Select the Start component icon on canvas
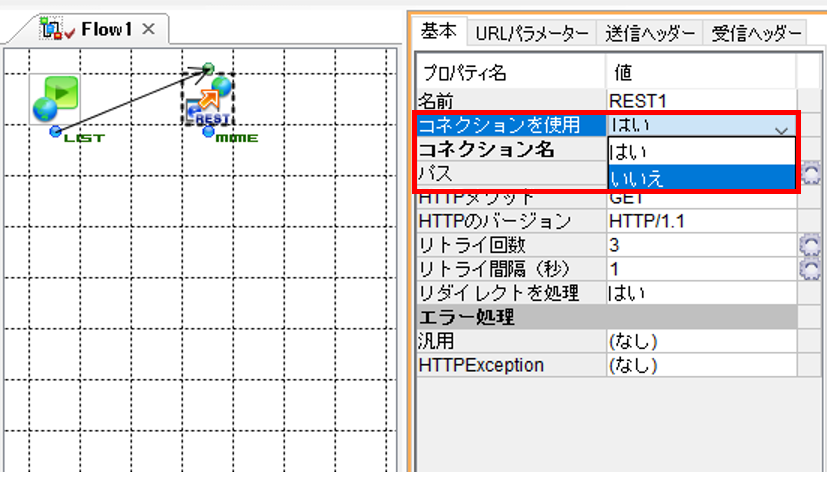Screen dimensions: 827x483 click(x=55, y=99)
